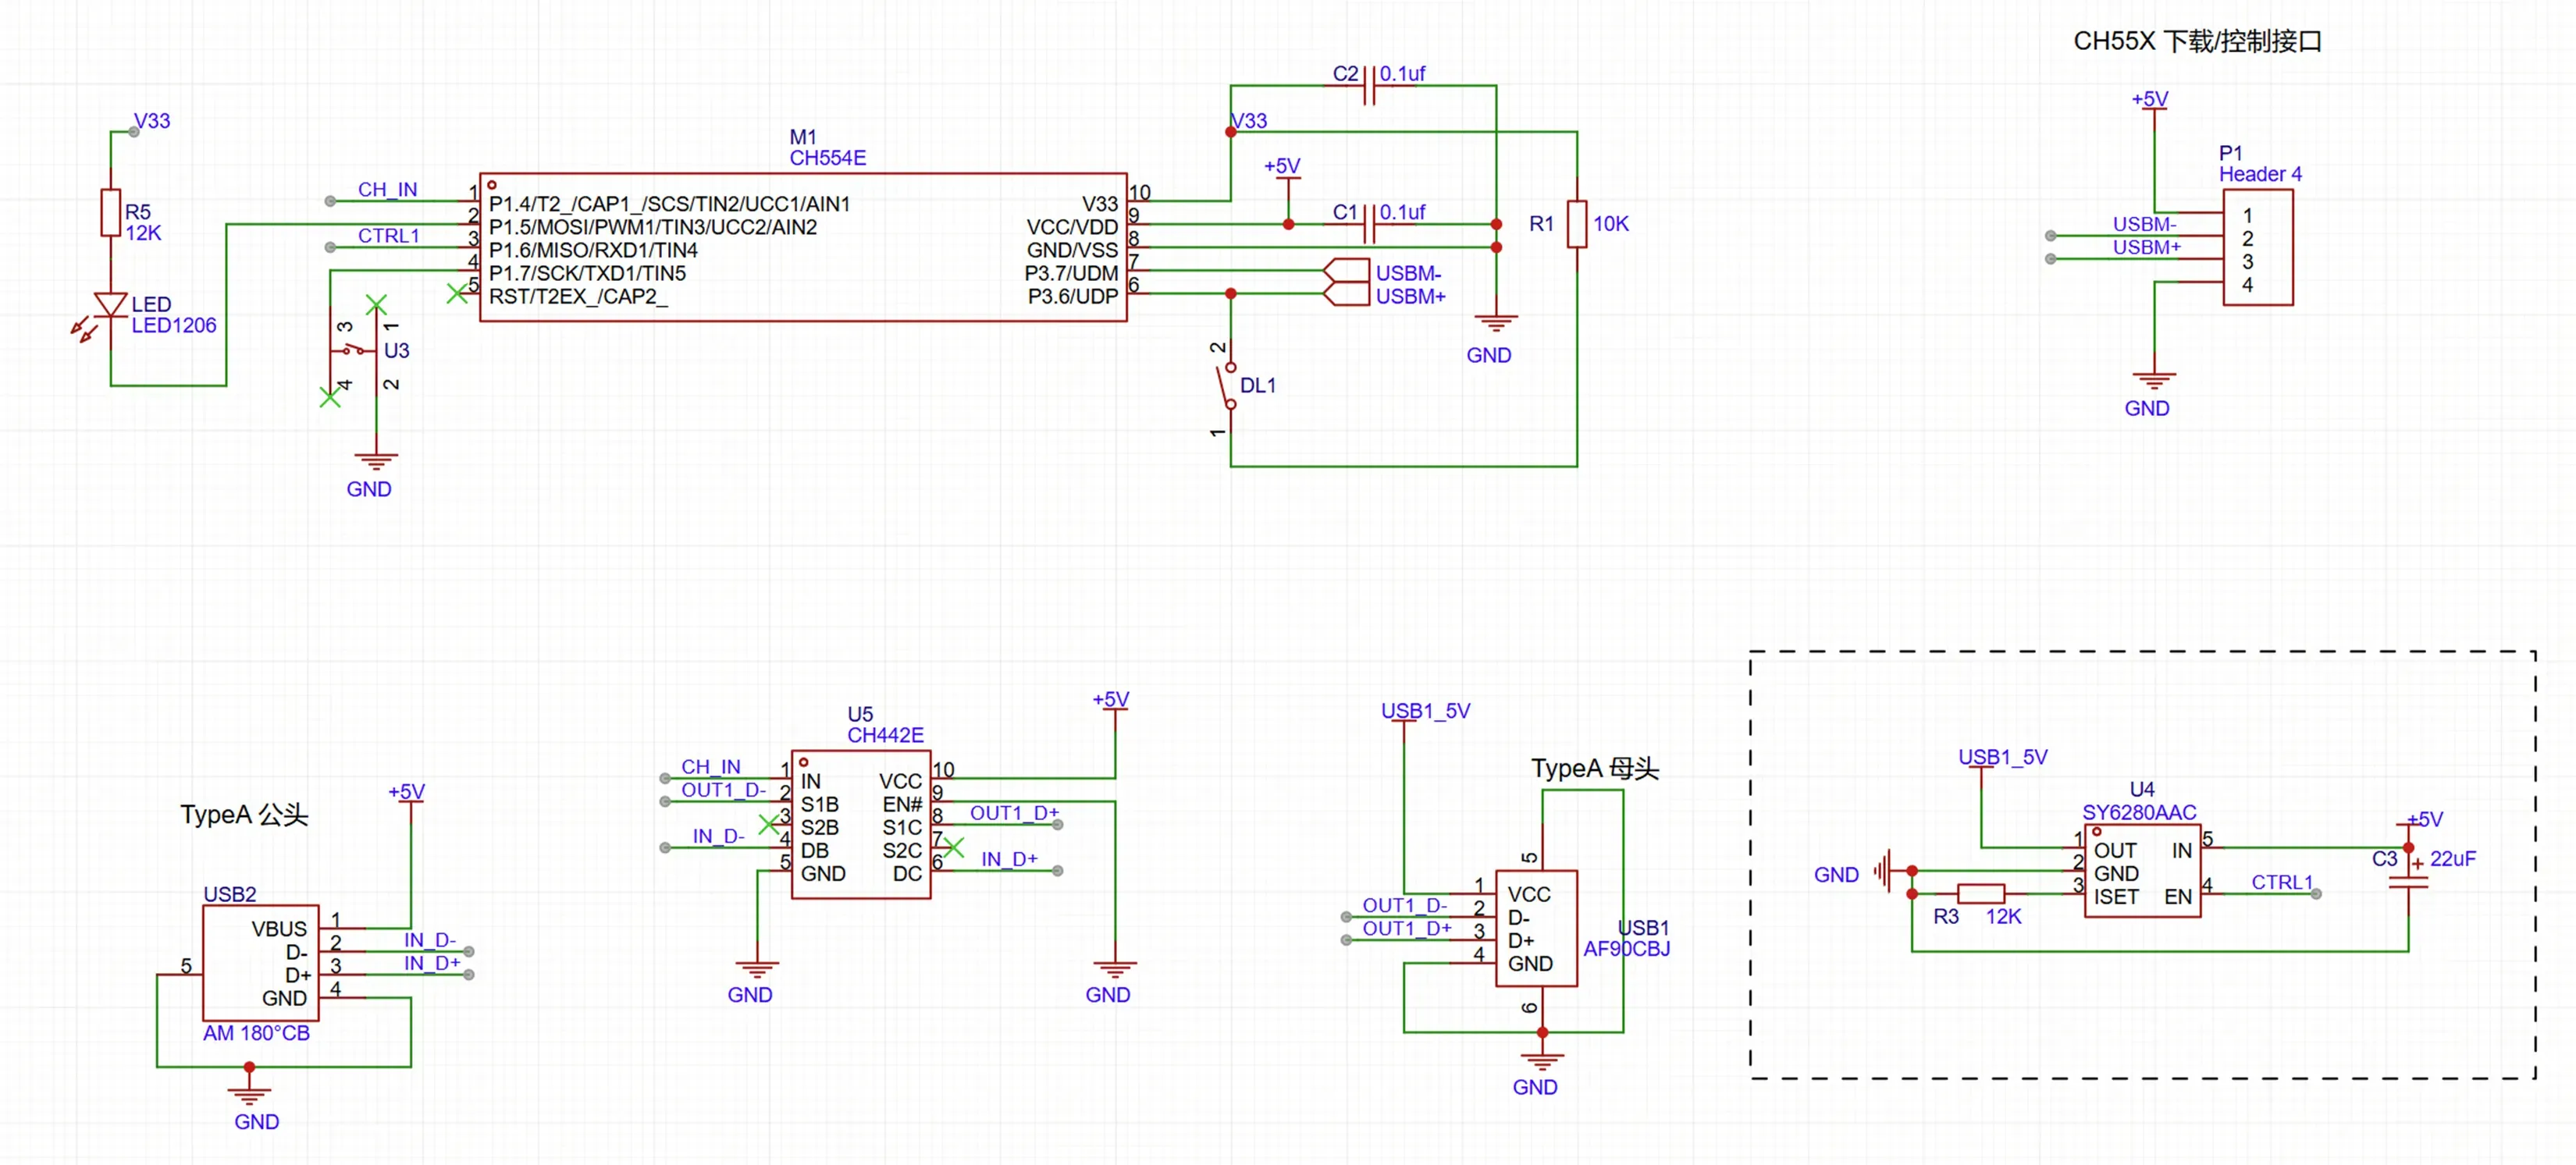Click the LED1206 diode symbol
The image size is (2576, 1165).
tap(110, 306)
